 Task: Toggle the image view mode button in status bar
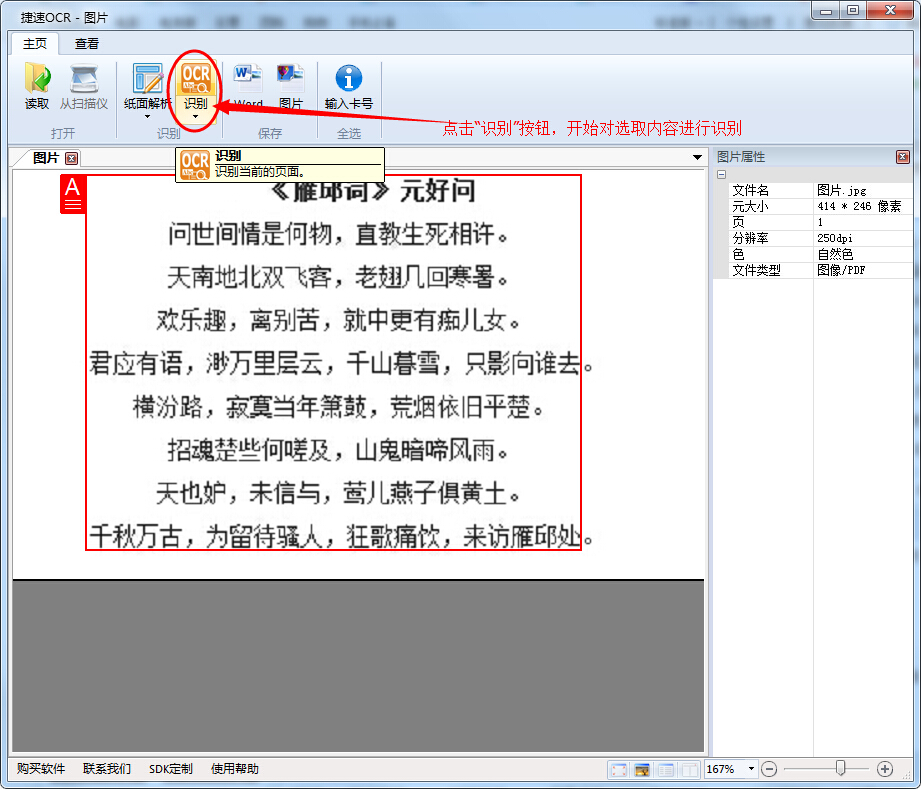643,769
